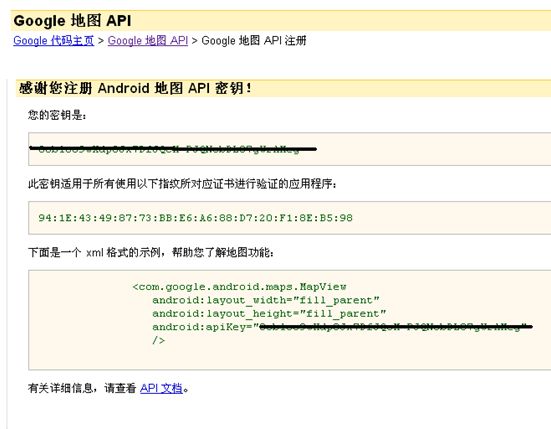Click the 感谢您注册 Android 地图 API 密钥 heading
This screenshot has height=429, width=551.
135,88
